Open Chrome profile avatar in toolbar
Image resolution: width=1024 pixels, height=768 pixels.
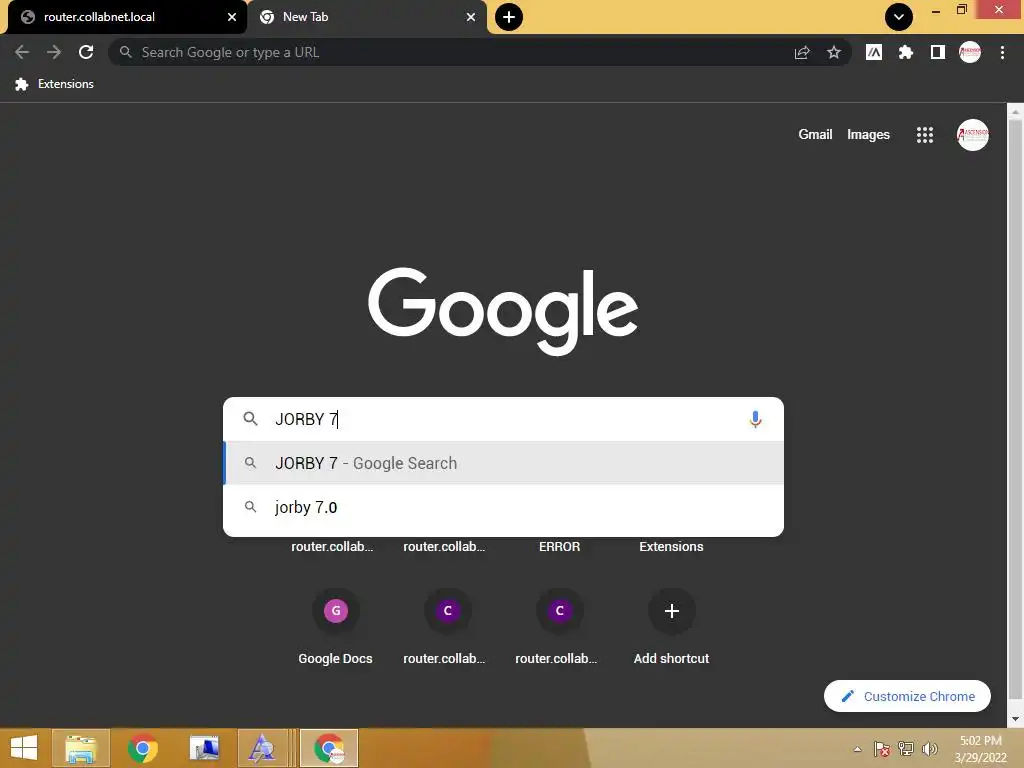pyautogui.click(x=970, y=52)
